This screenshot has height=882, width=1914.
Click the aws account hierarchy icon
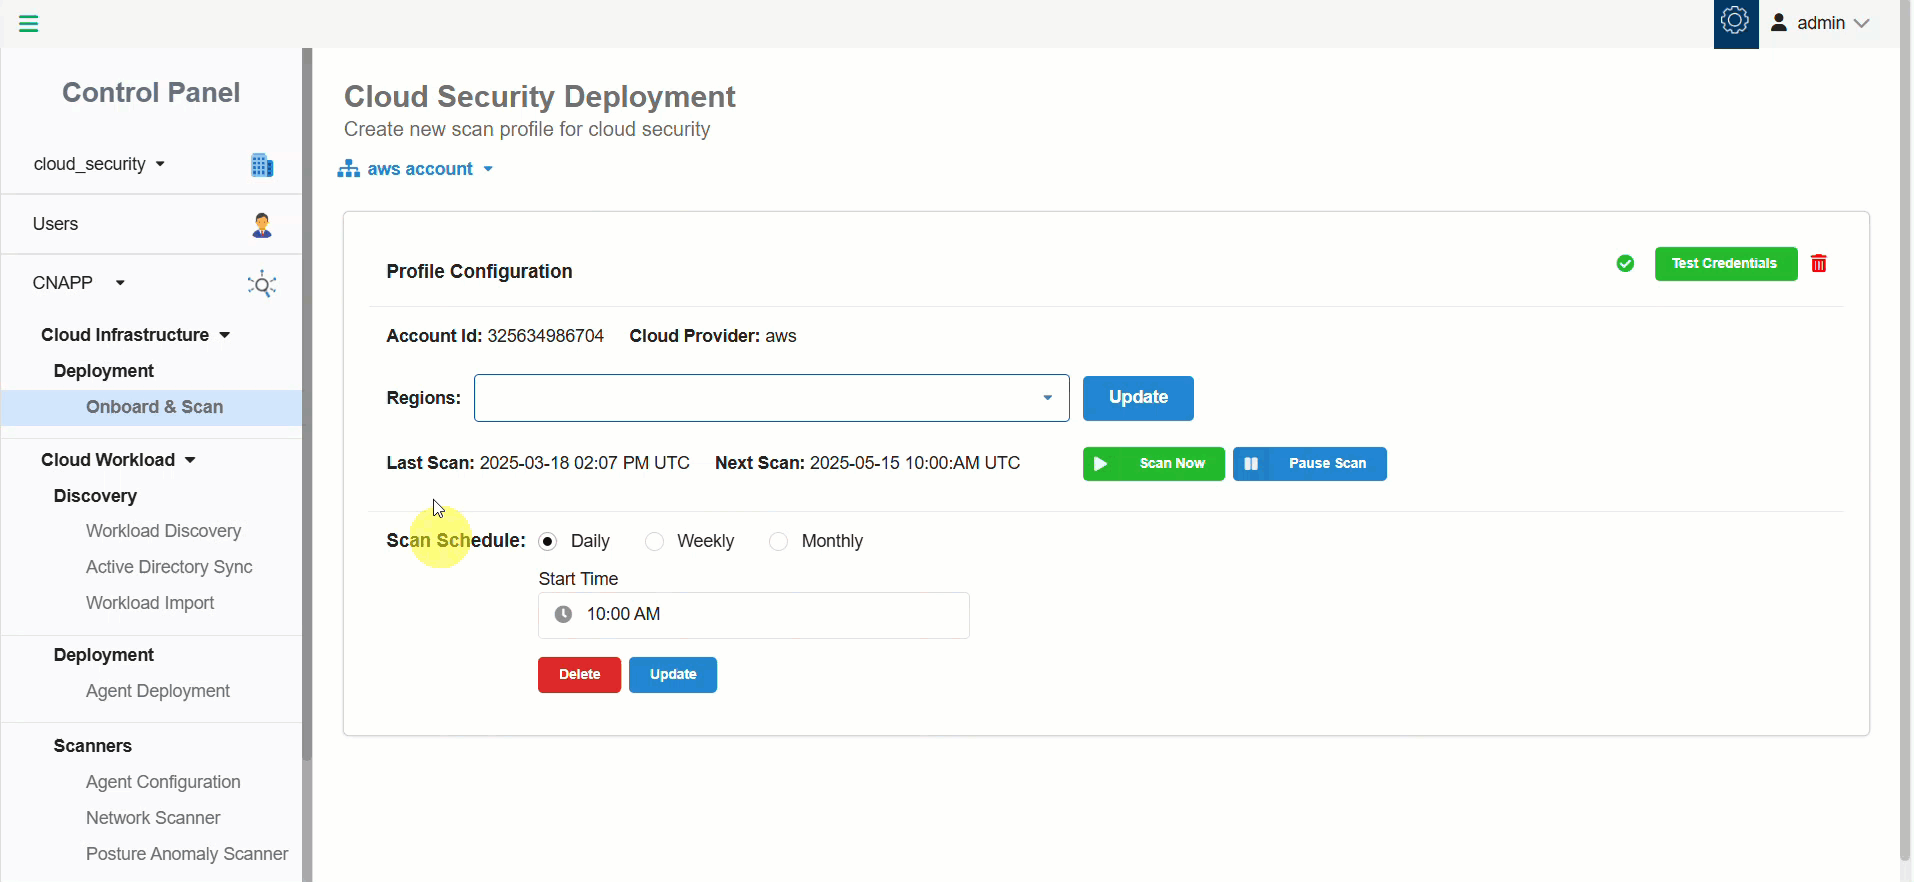click(349, 169)
